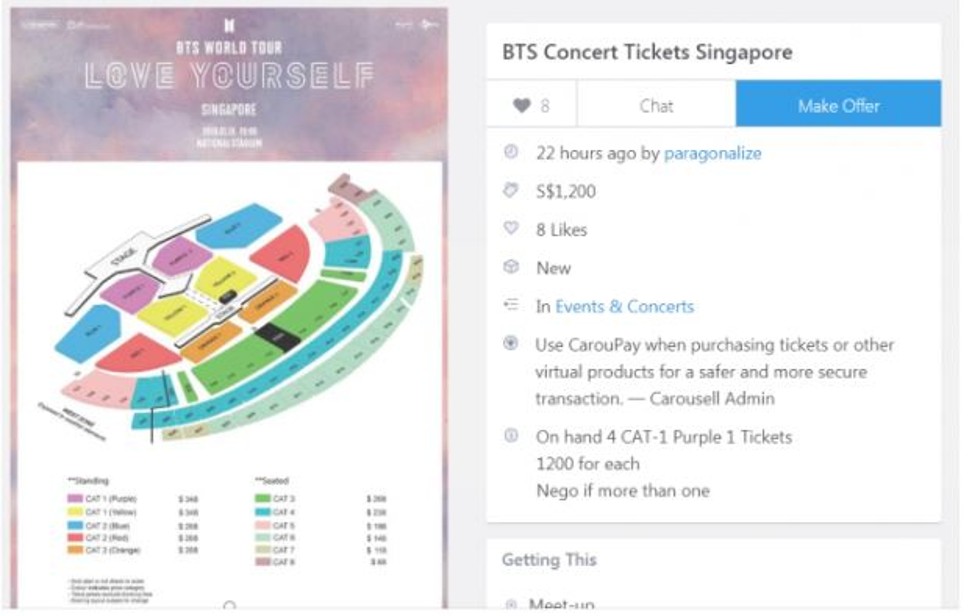The image size is (972, 616).
Task: Click the clock icon next to 22 hours ago
Action: click(x=511, y=152)
